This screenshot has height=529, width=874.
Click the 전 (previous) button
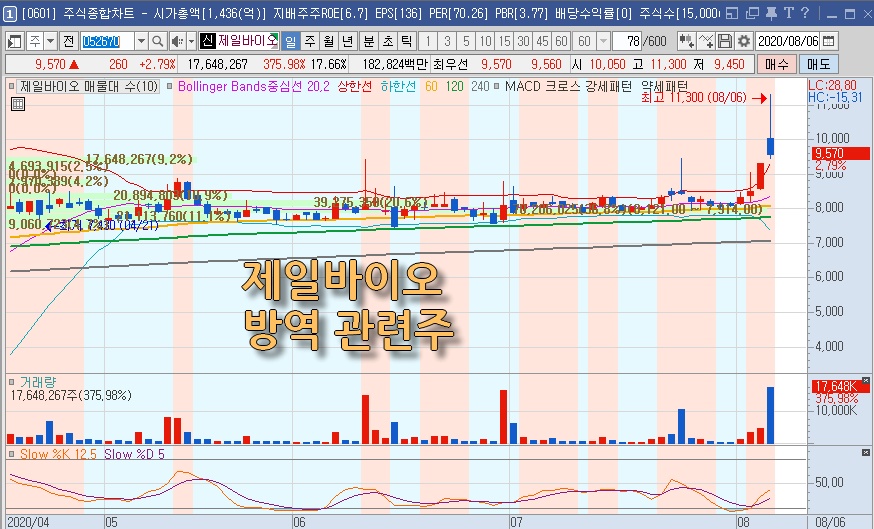pos(69,41)
